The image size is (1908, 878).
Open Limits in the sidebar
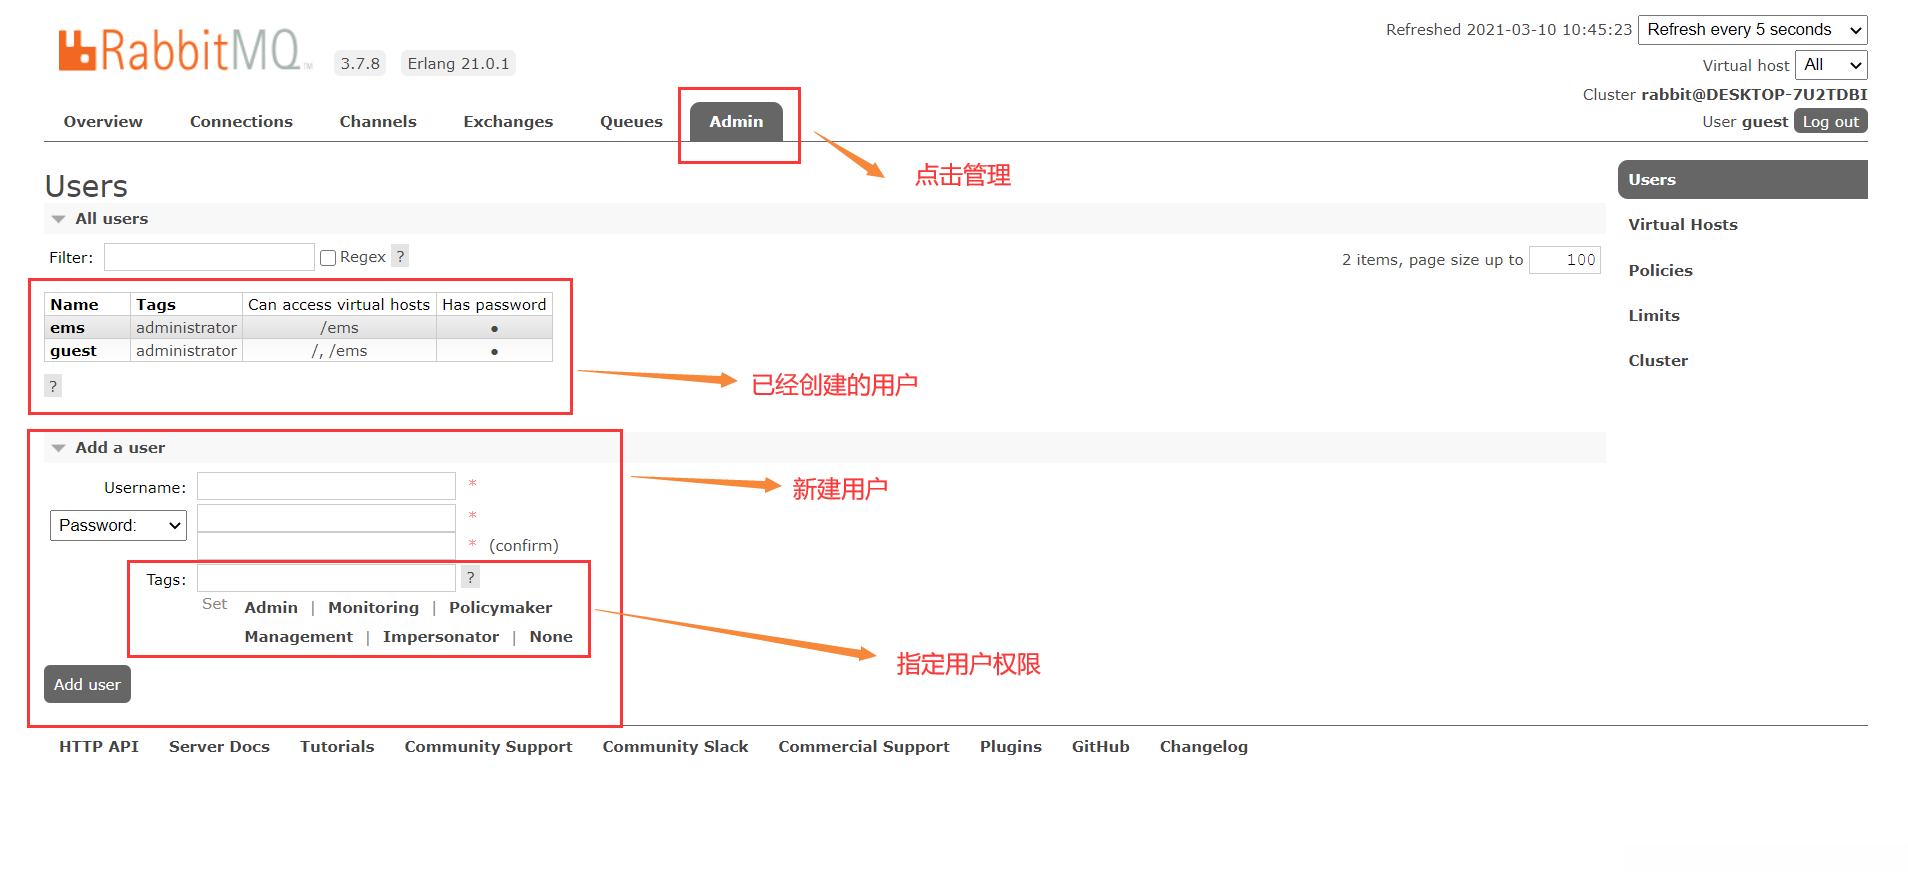pos(1654,316)
